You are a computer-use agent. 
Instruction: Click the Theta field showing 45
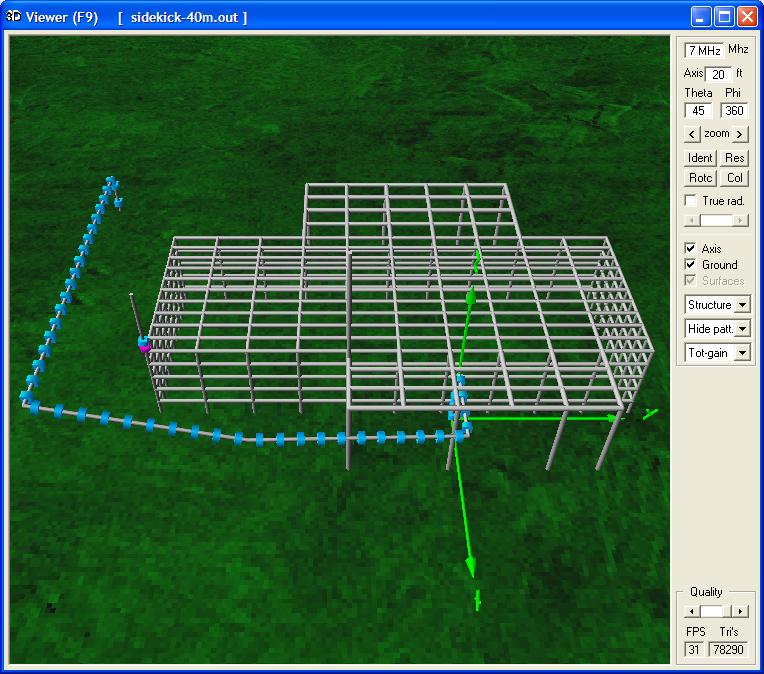(698, 111)
